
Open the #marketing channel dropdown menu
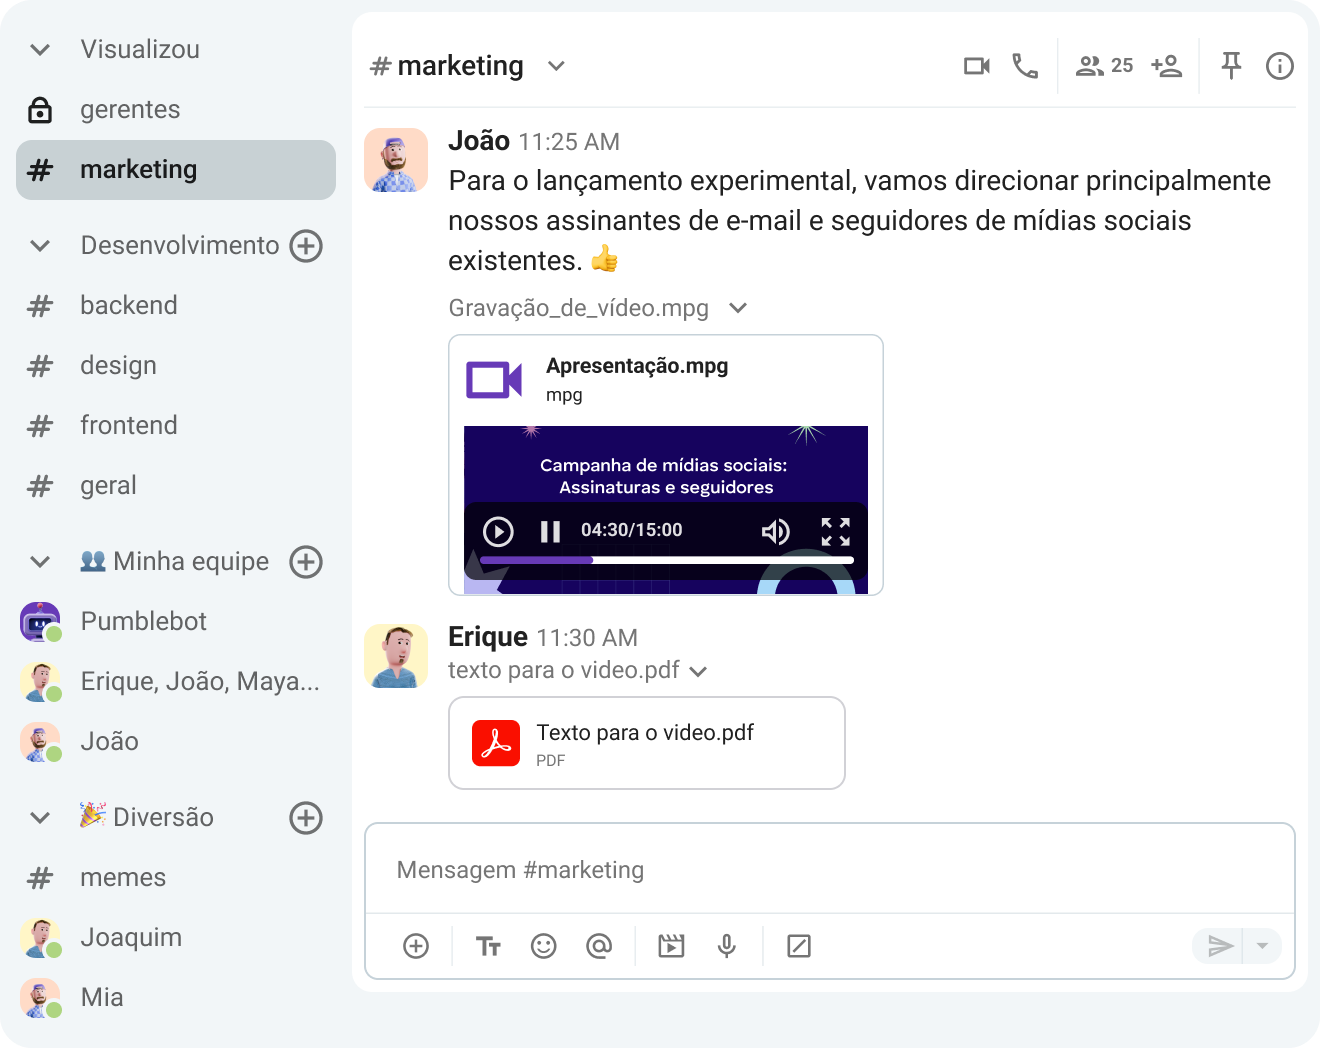[557, 66]
